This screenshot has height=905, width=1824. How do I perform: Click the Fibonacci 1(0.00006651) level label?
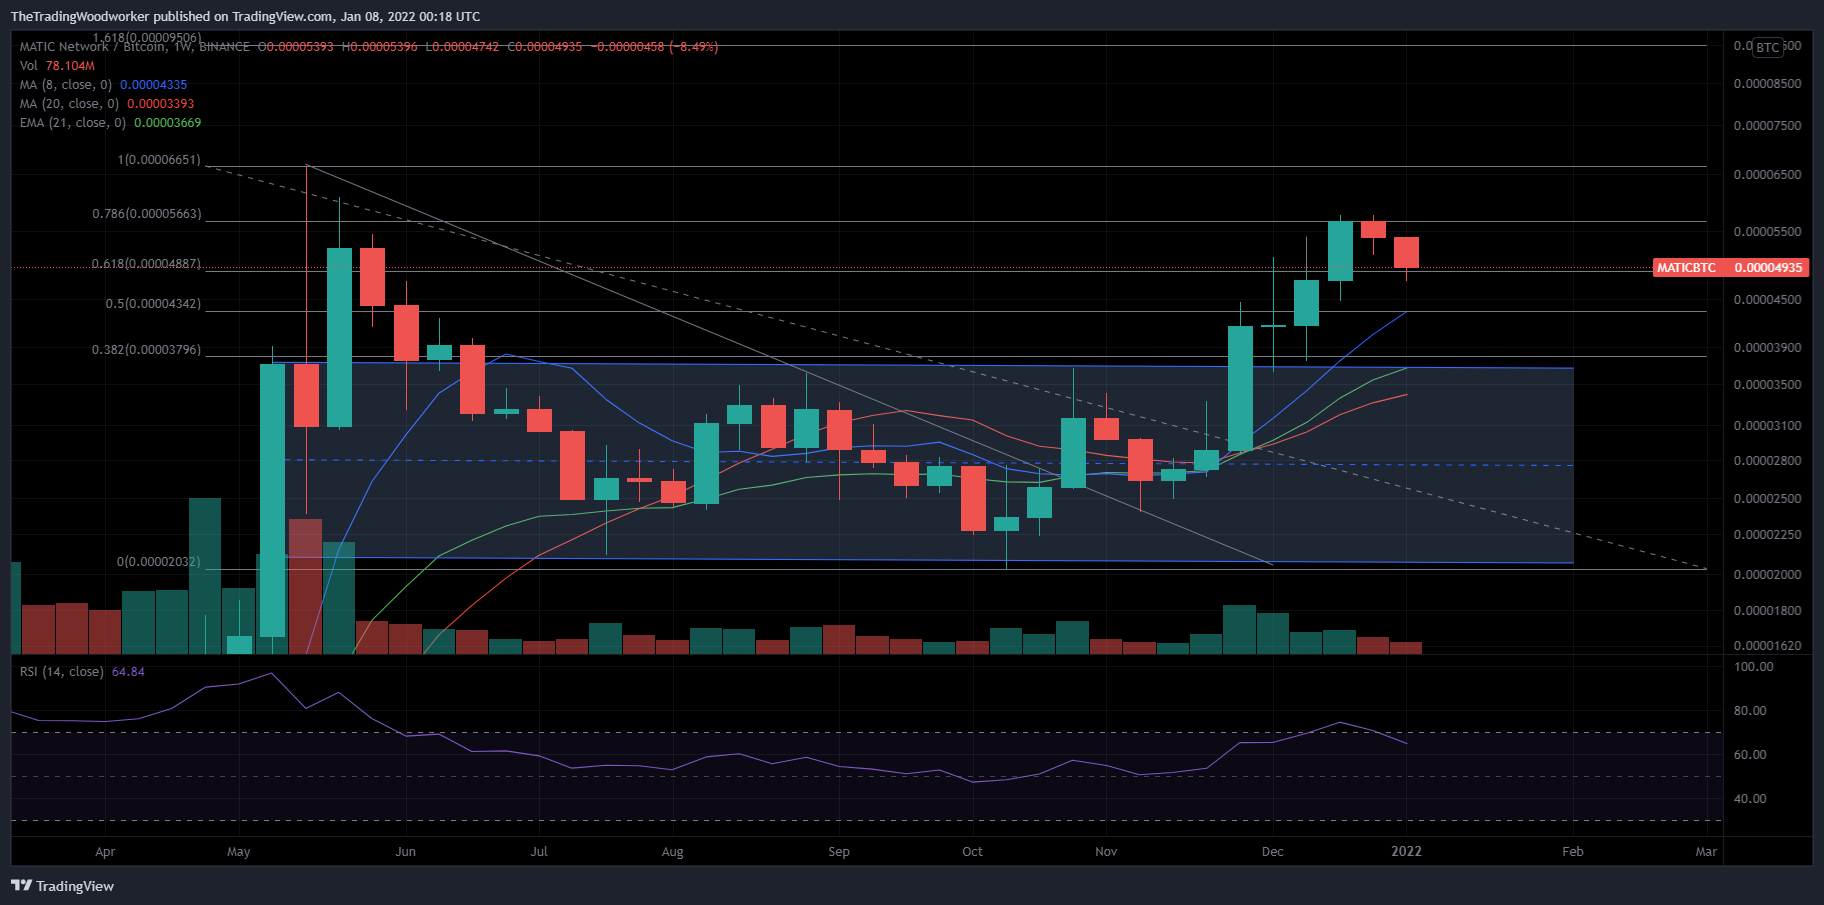pyautogui.click(x=159, y=160)
